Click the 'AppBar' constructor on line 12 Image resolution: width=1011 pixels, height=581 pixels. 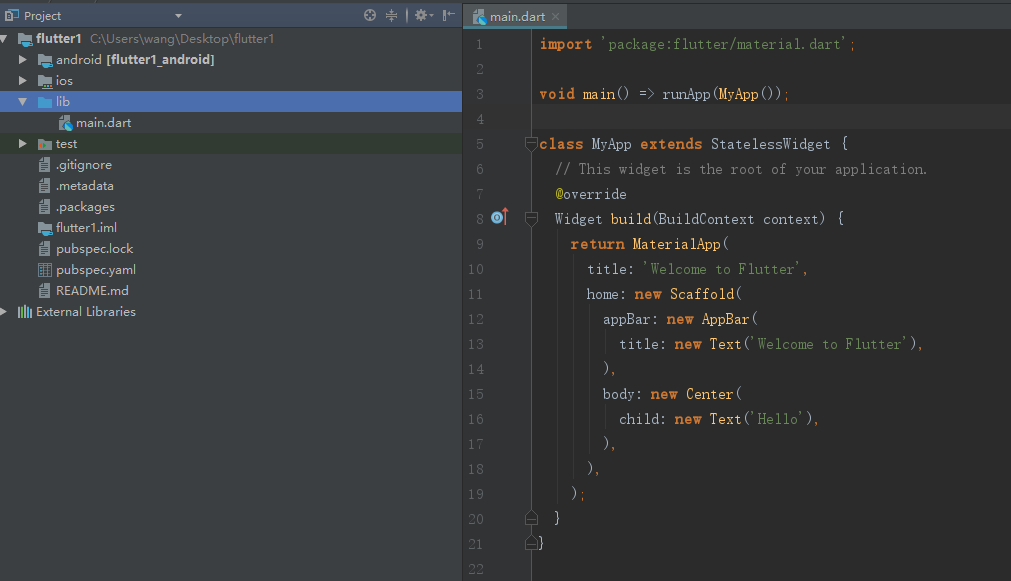(725, 319)
